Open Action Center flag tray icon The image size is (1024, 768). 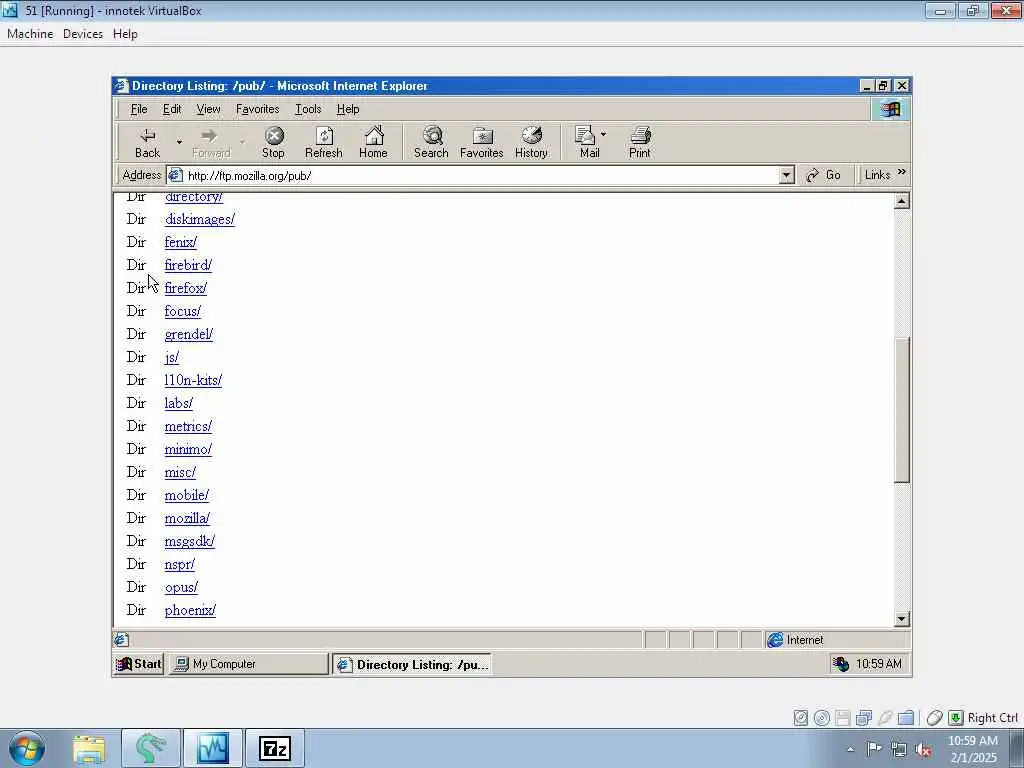pos(874,748)
